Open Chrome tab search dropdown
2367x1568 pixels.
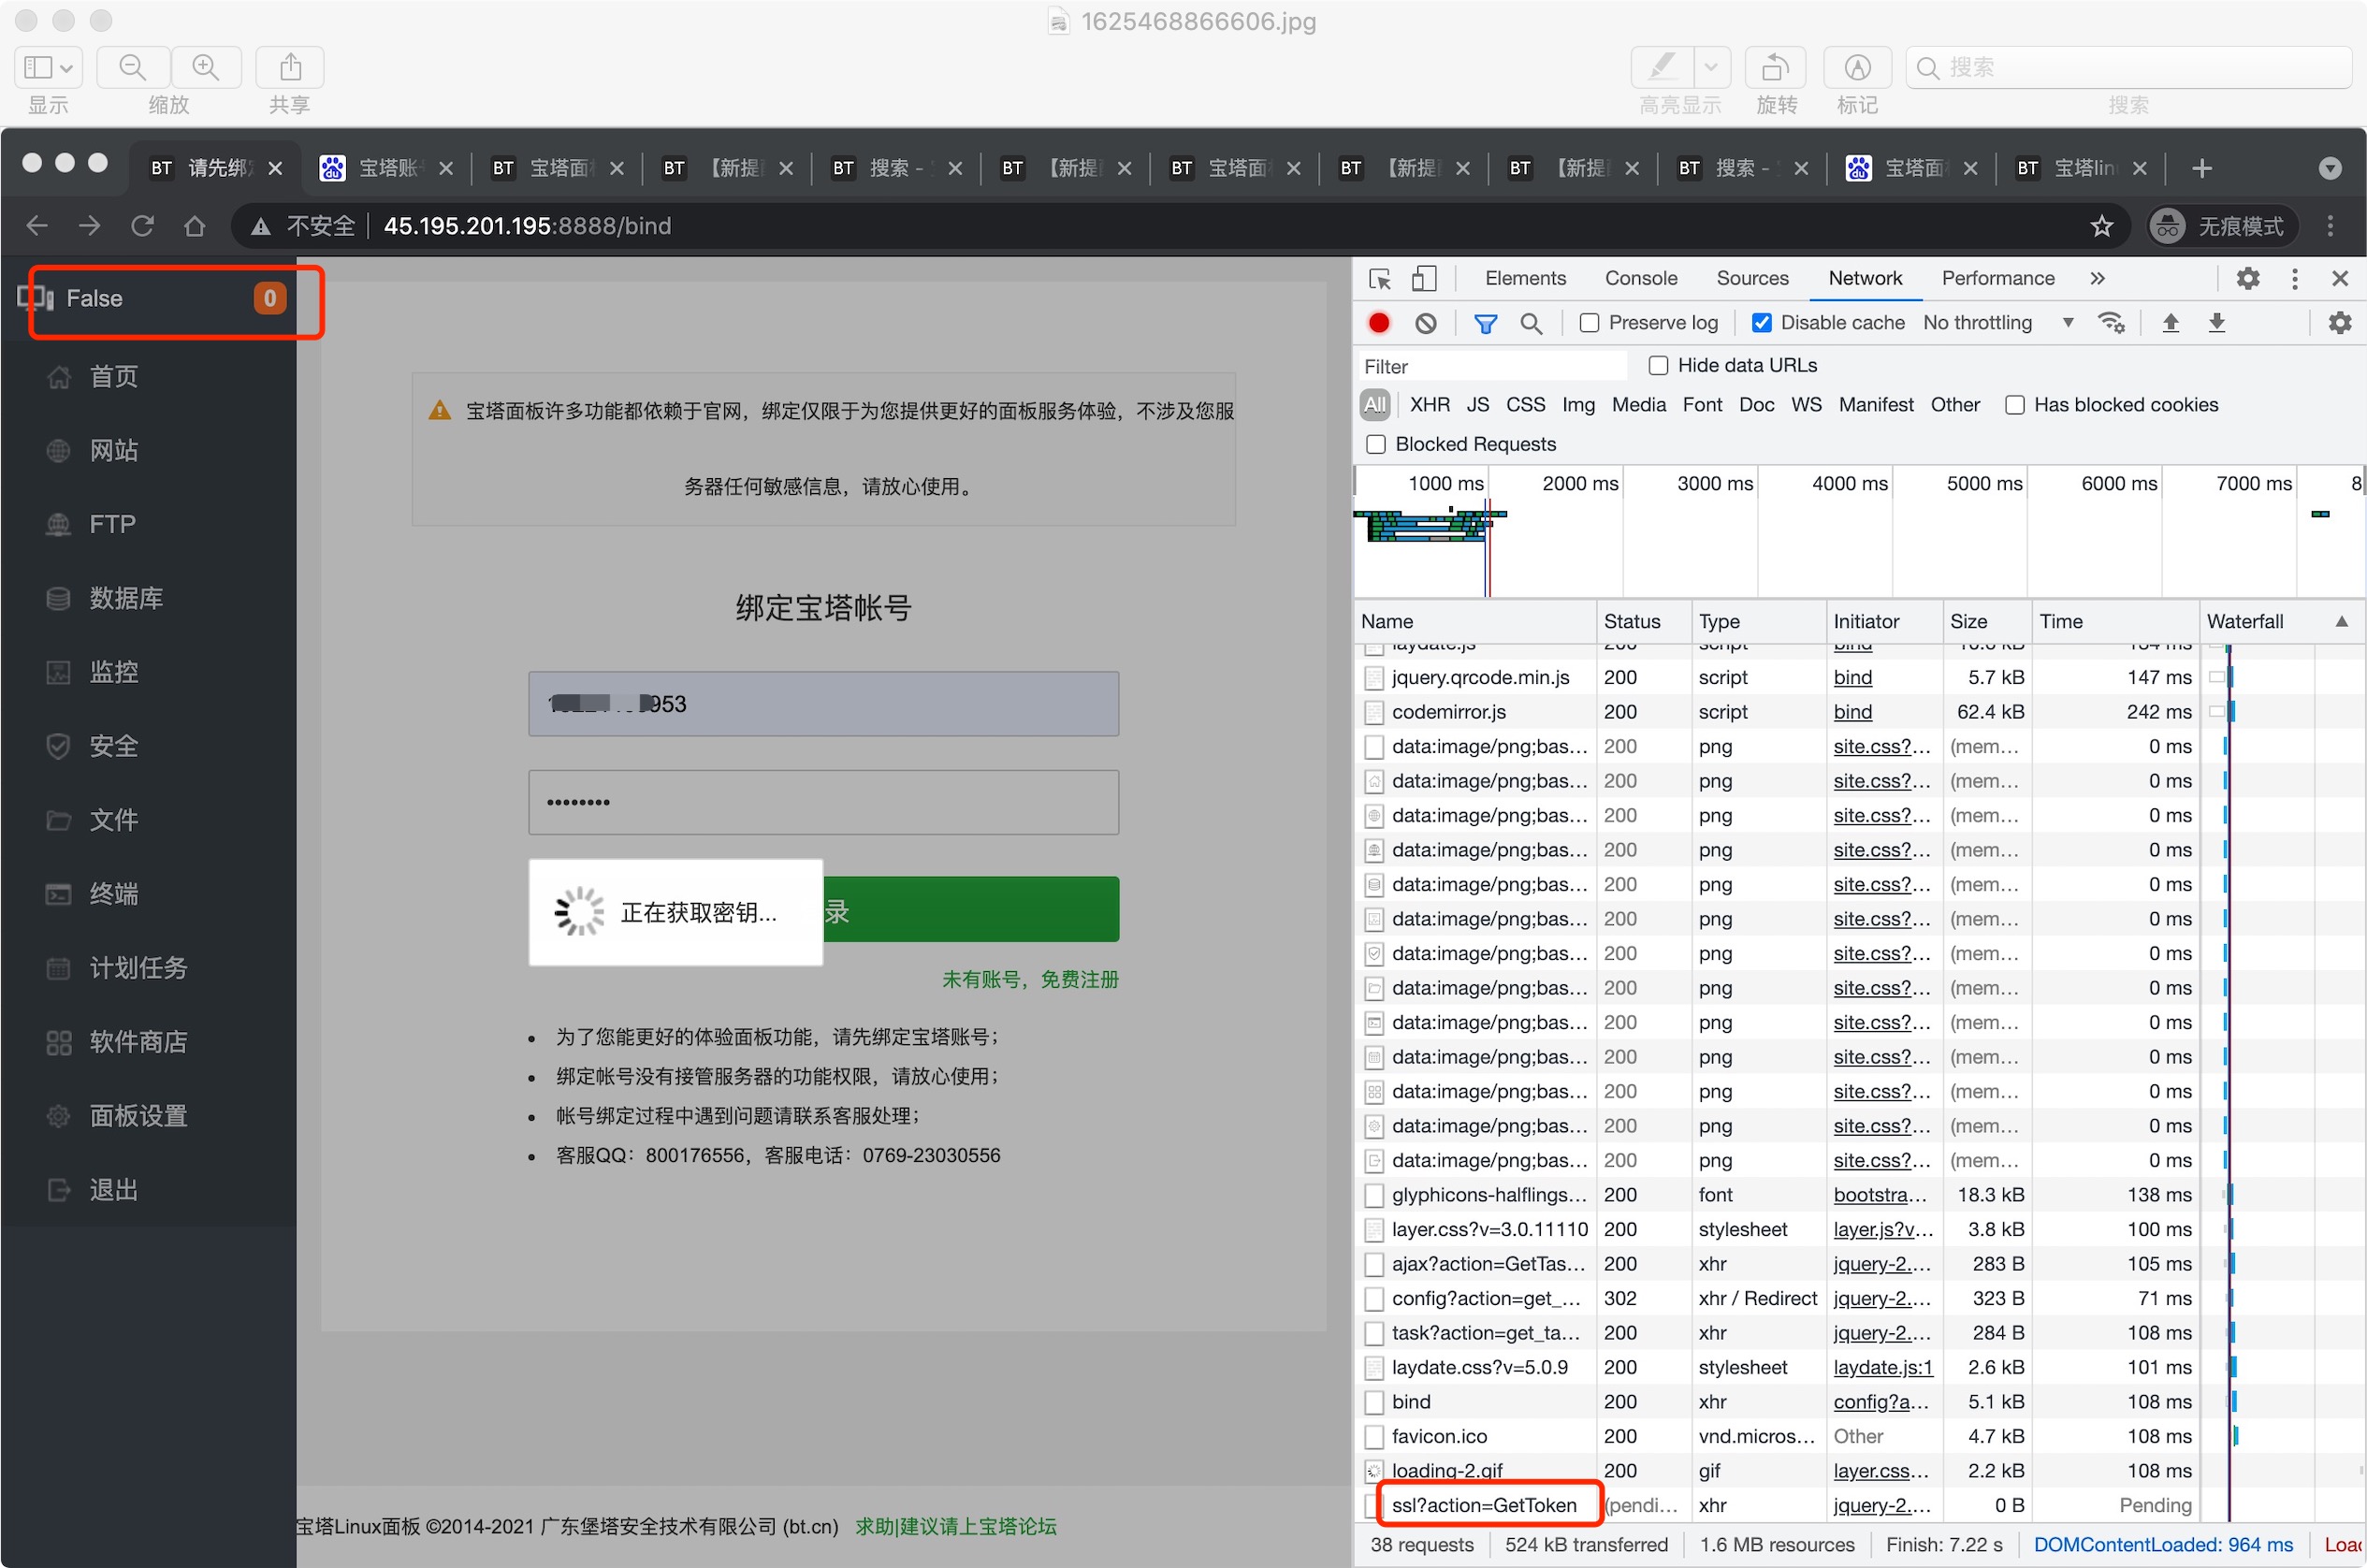coord(2330,168)
